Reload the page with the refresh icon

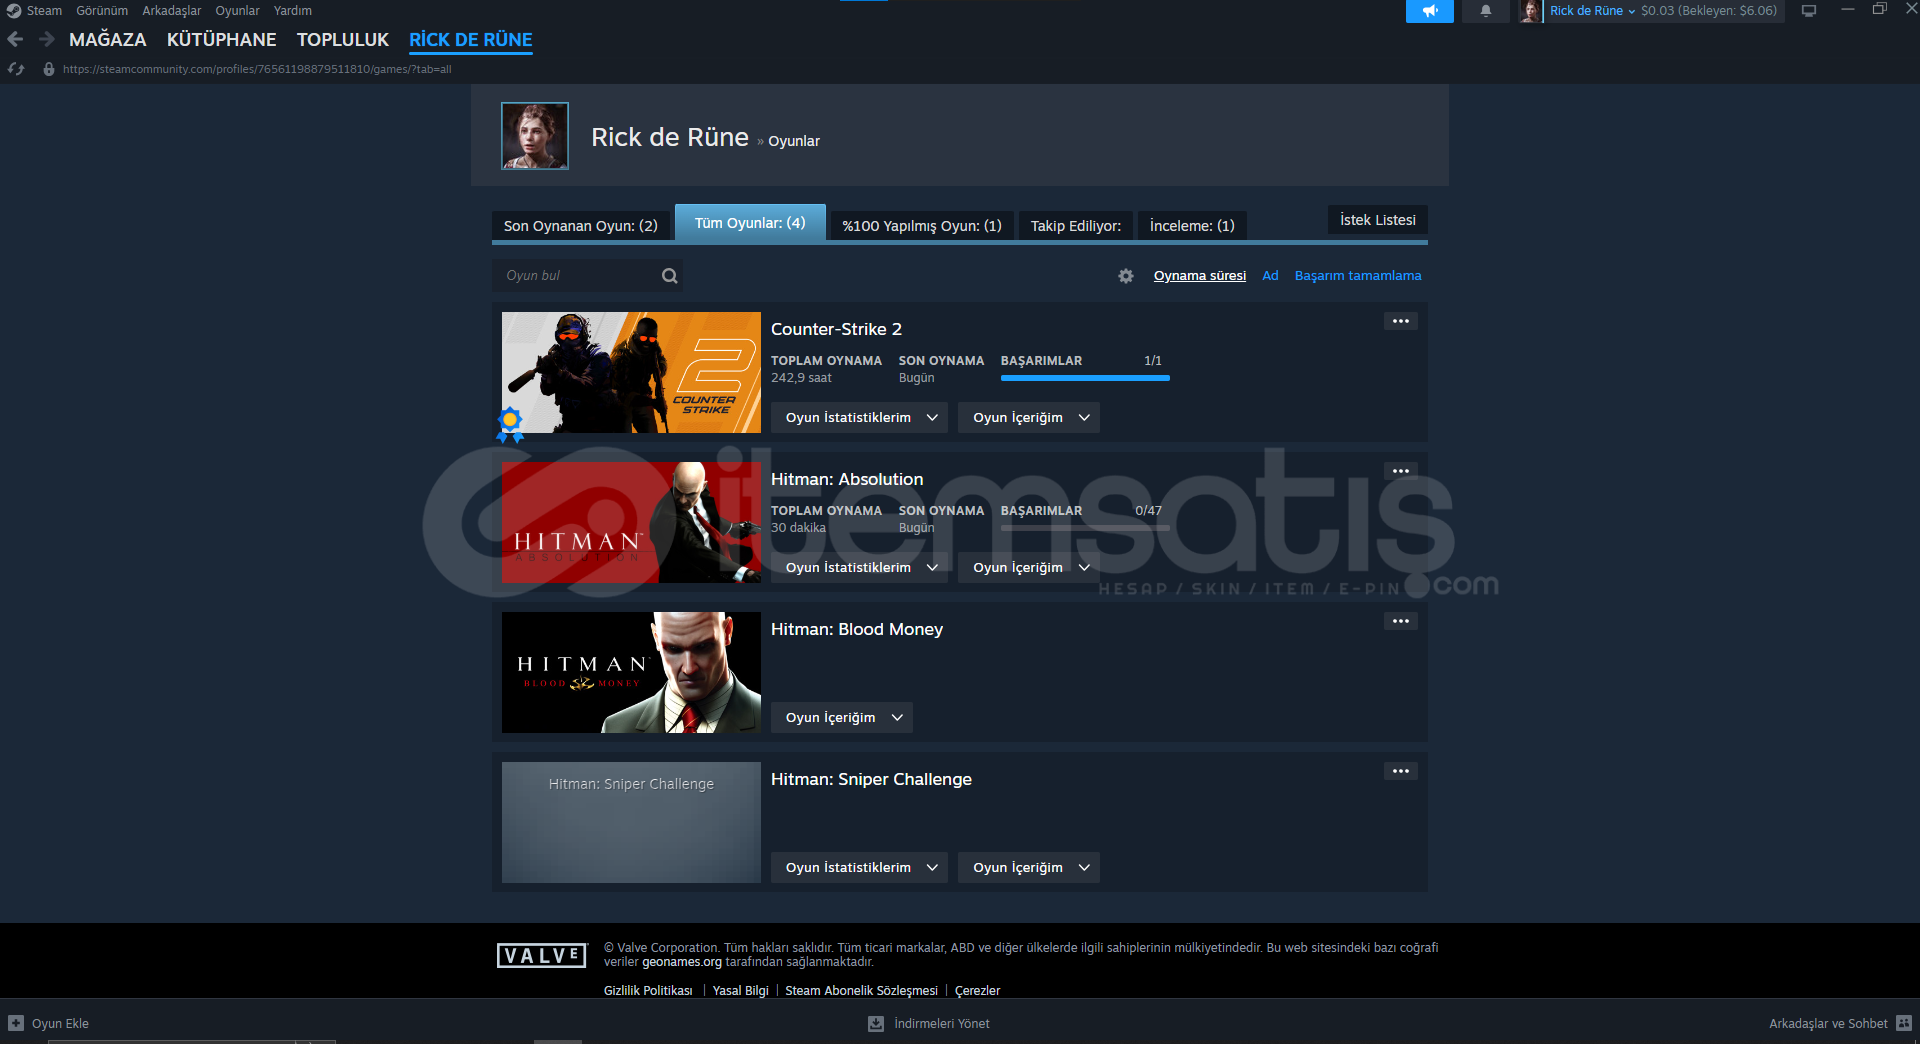coord(16,69)
